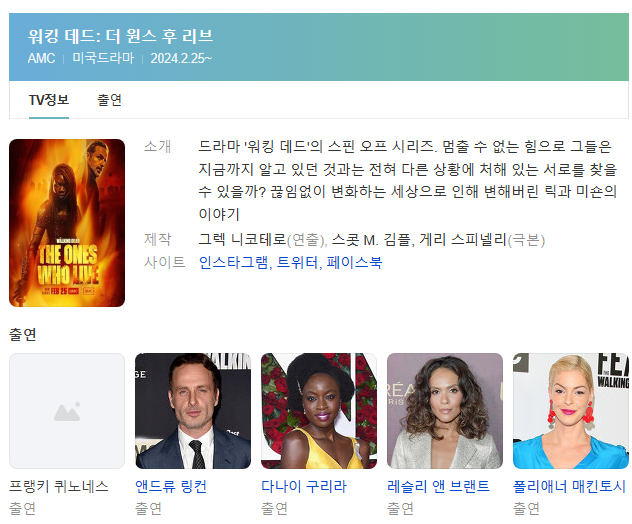Click the photo above 레슬리 앤 브랜트

(x=445, y=411)
